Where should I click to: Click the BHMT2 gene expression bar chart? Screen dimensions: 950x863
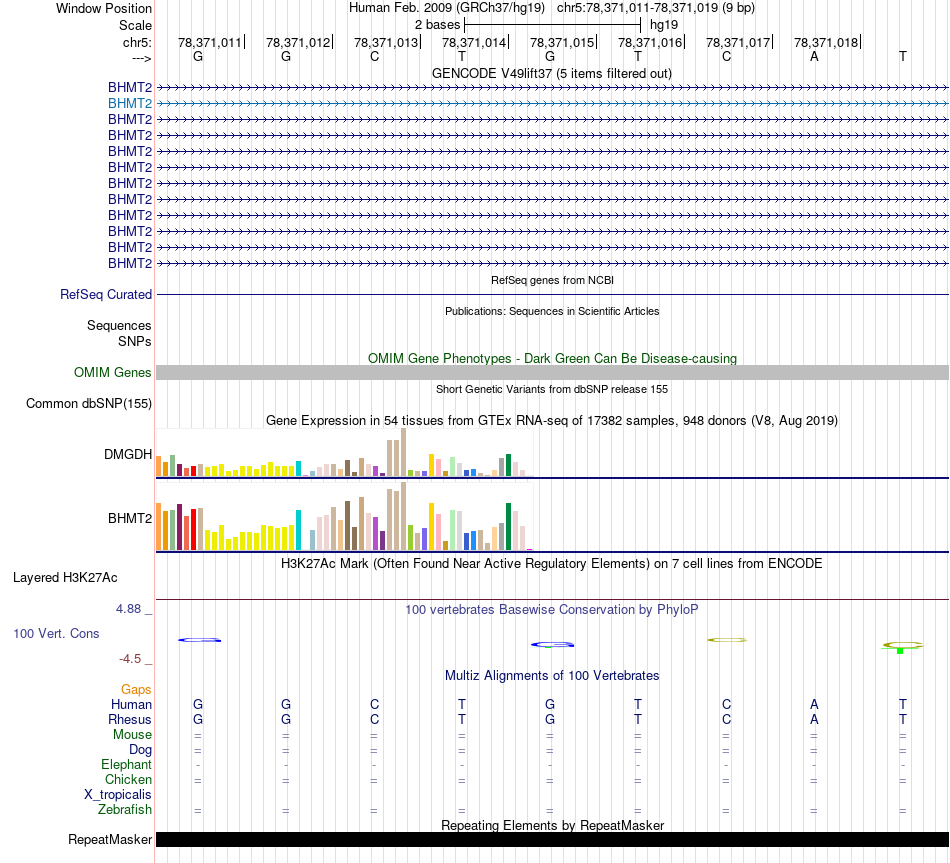coord(344,516)
